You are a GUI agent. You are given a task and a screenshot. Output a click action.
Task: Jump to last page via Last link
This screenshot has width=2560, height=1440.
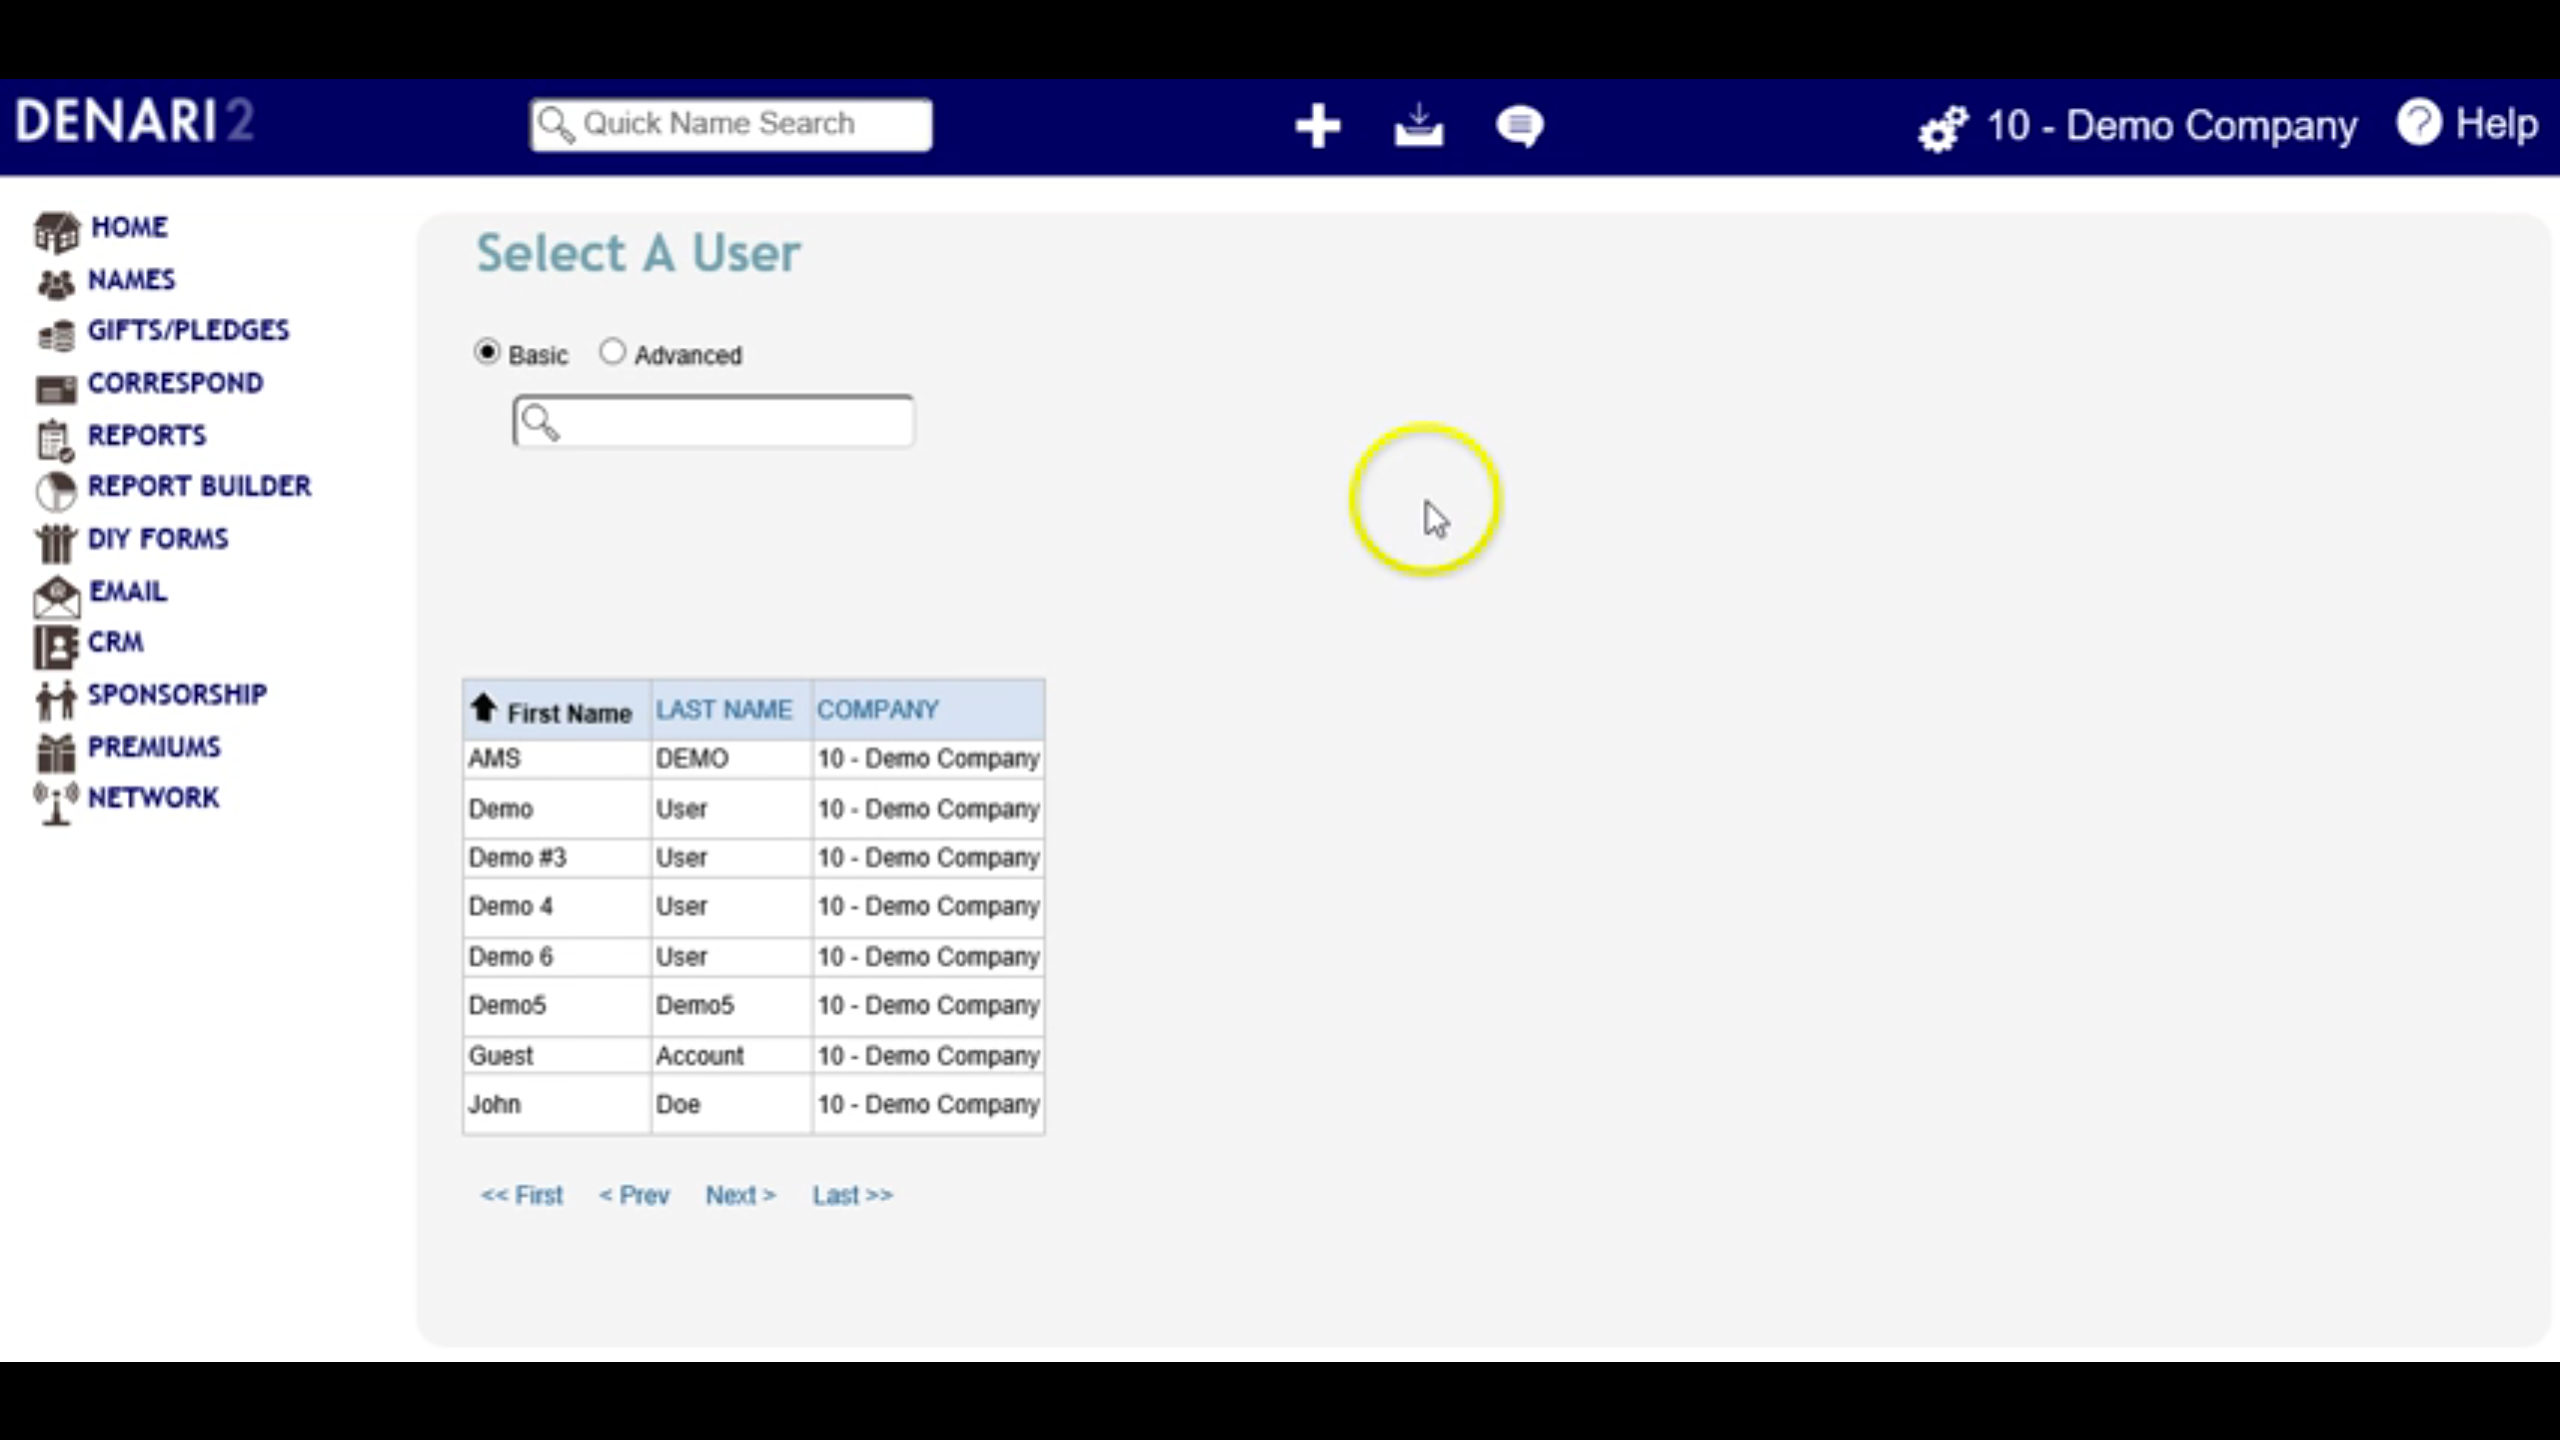coord(852,1195)
